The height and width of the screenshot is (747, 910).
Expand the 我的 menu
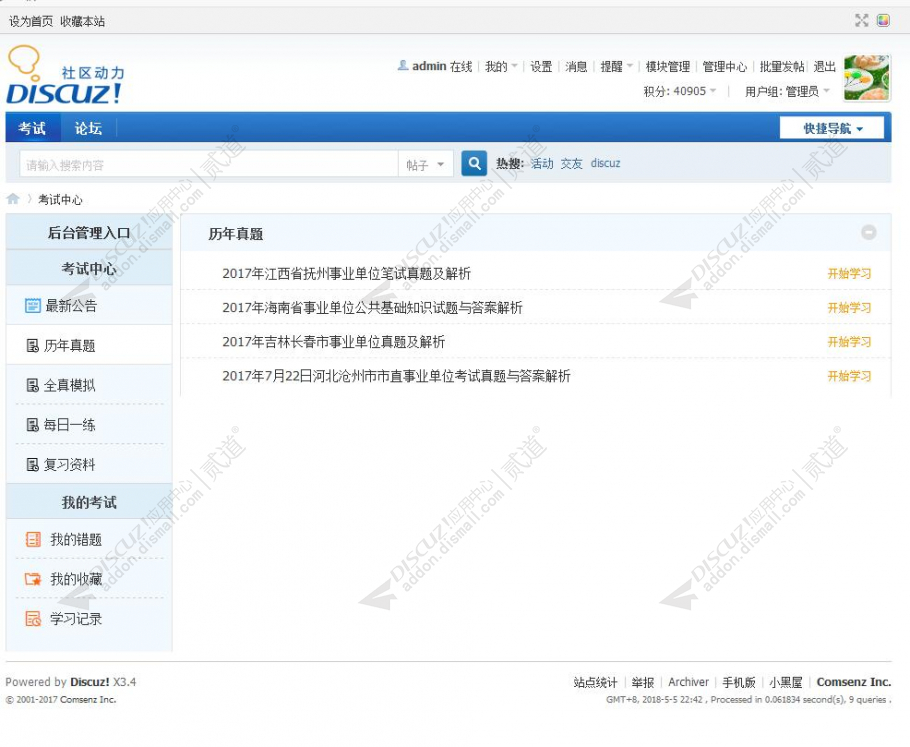coord(501,67)
